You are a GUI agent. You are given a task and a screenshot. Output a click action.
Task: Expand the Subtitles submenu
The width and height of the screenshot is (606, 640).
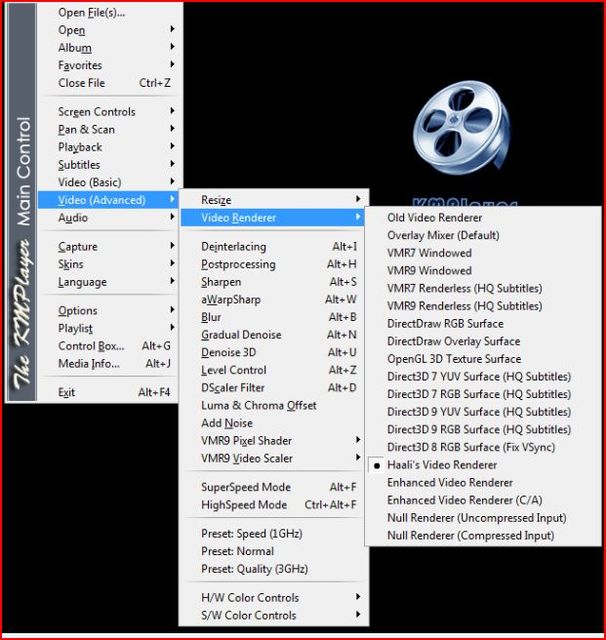pos(109,165)
